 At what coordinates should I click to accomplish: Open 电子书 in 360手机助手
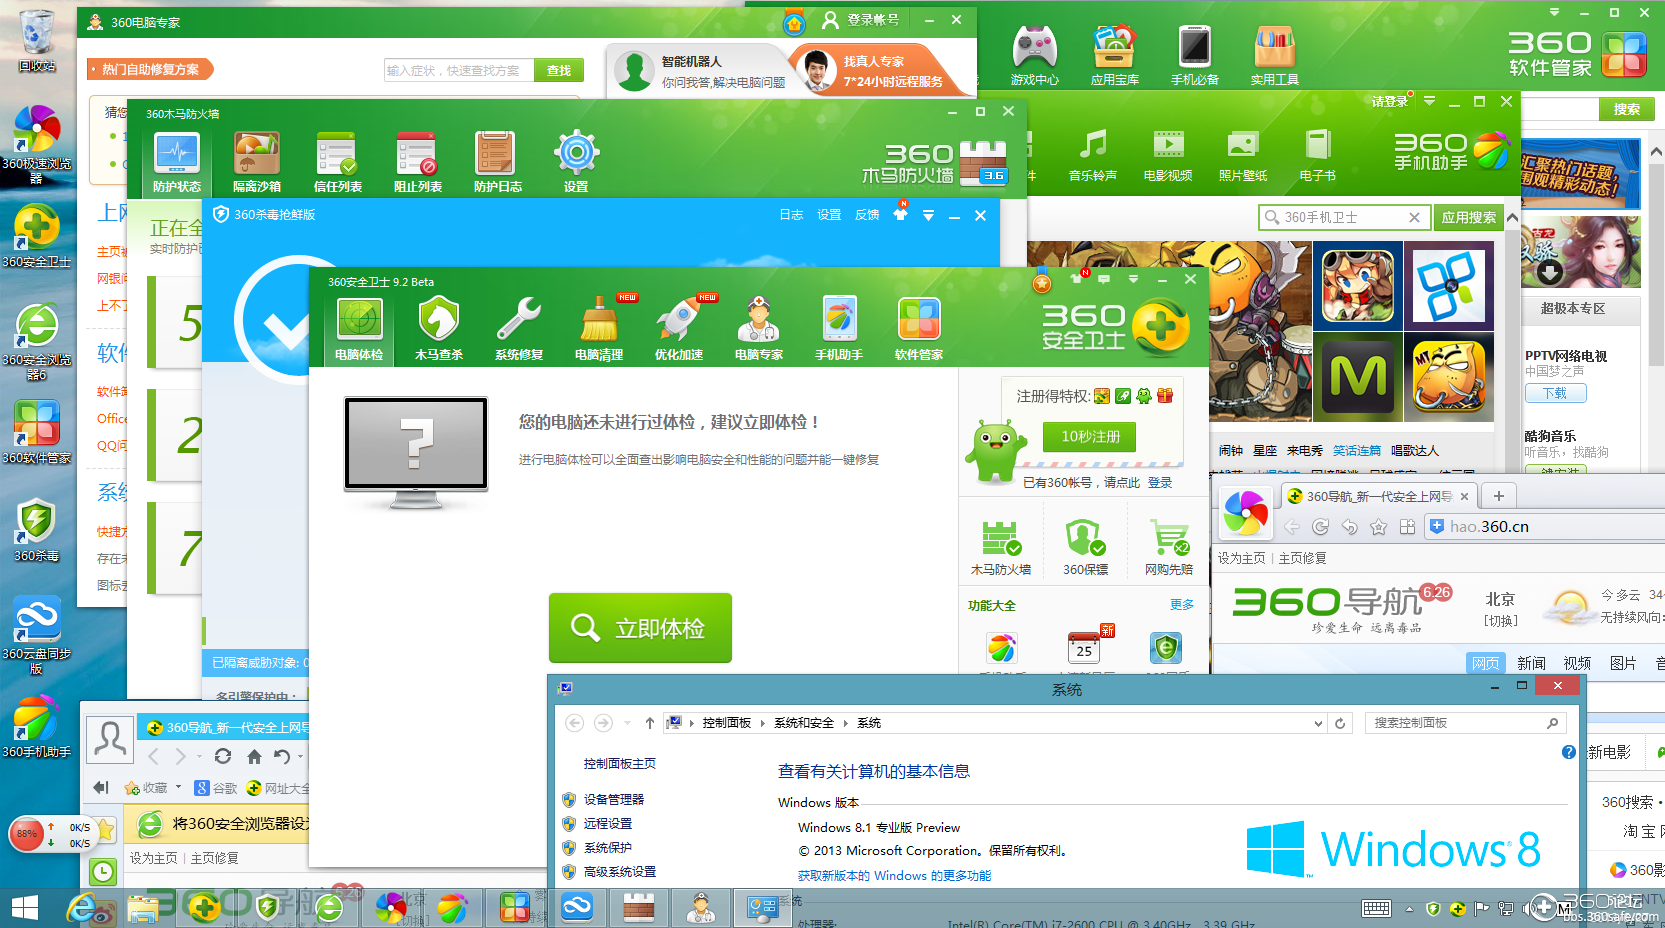[x=1317, y=155]
